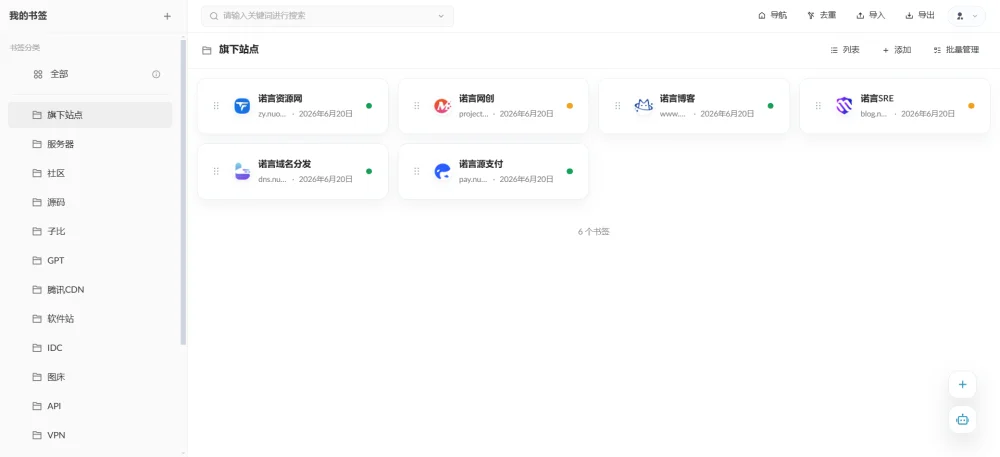Open the 腾讯CDN folder
Screen dimensions: 1000x457
coord(90,290)
